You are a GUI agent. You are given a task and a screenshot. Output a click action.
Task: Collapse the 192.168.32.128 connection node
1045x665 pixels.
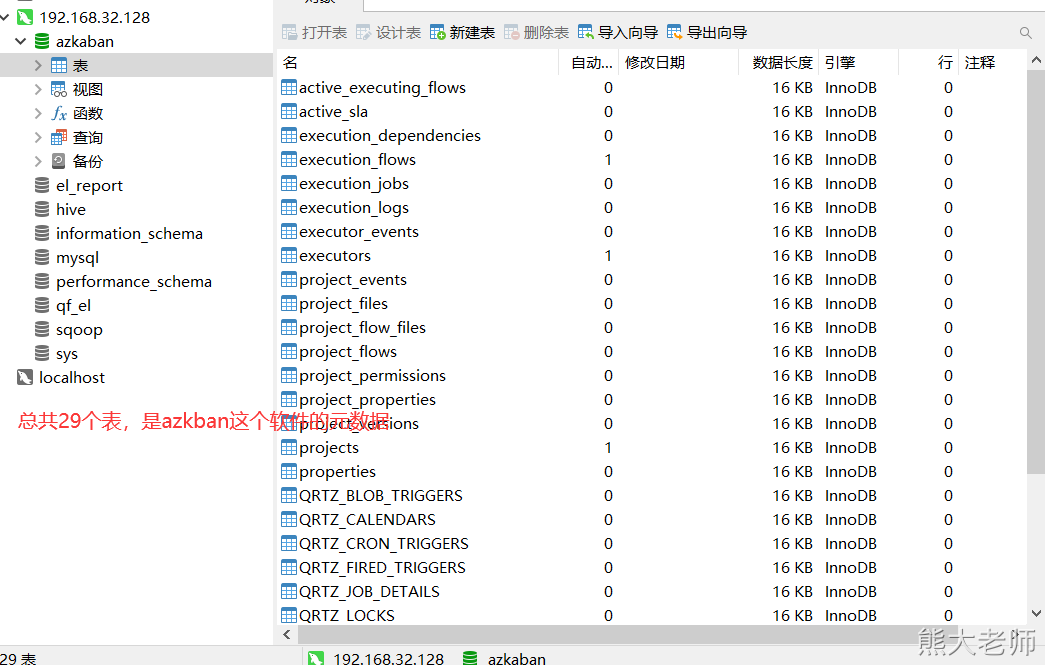tap(4, 17)
